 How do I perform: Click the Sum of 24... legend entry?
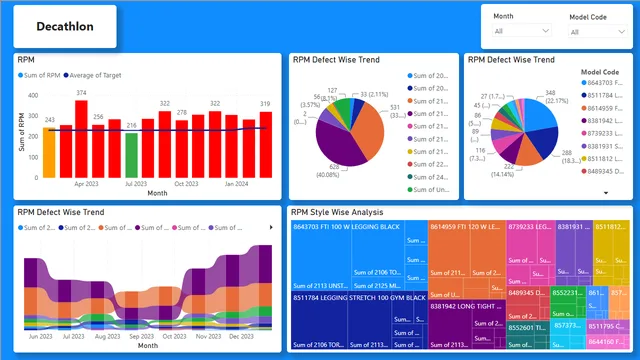[428, 177]
